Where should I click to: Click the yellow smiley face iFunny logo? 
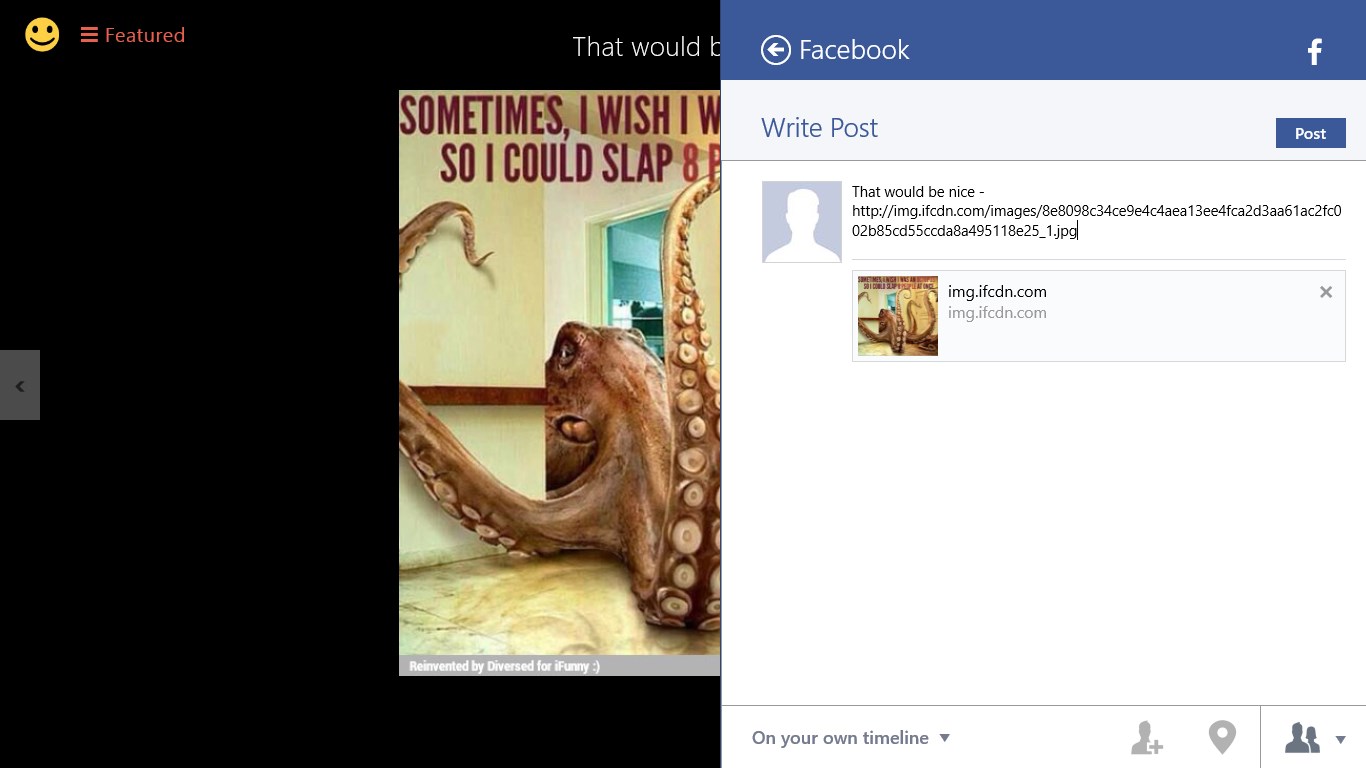pyautogui.click(x=42, y=35)
